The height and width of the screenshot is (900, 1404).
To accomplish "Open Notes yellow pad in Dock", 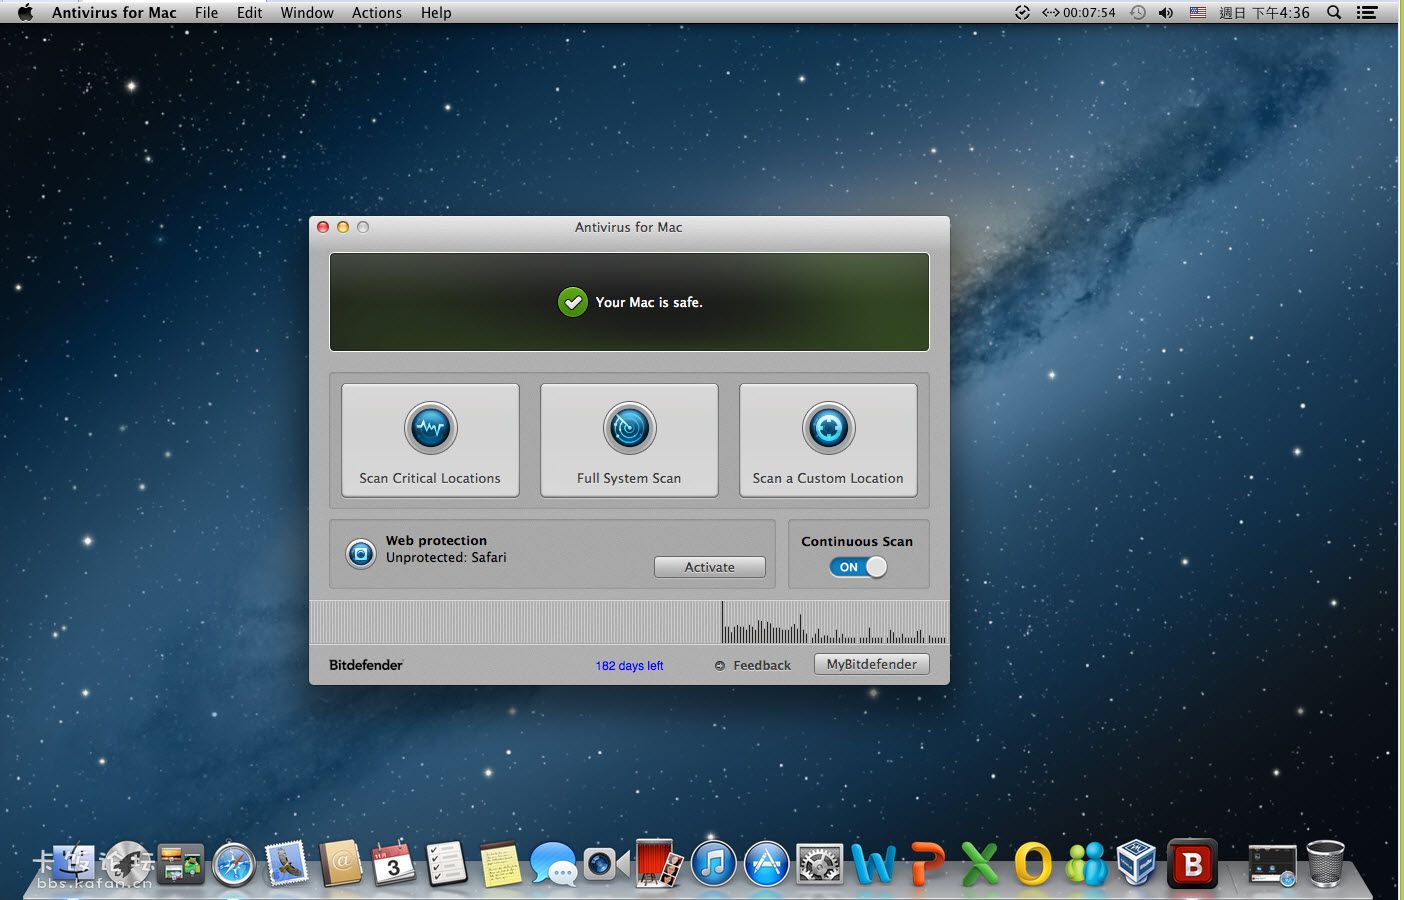I will 500,863.
